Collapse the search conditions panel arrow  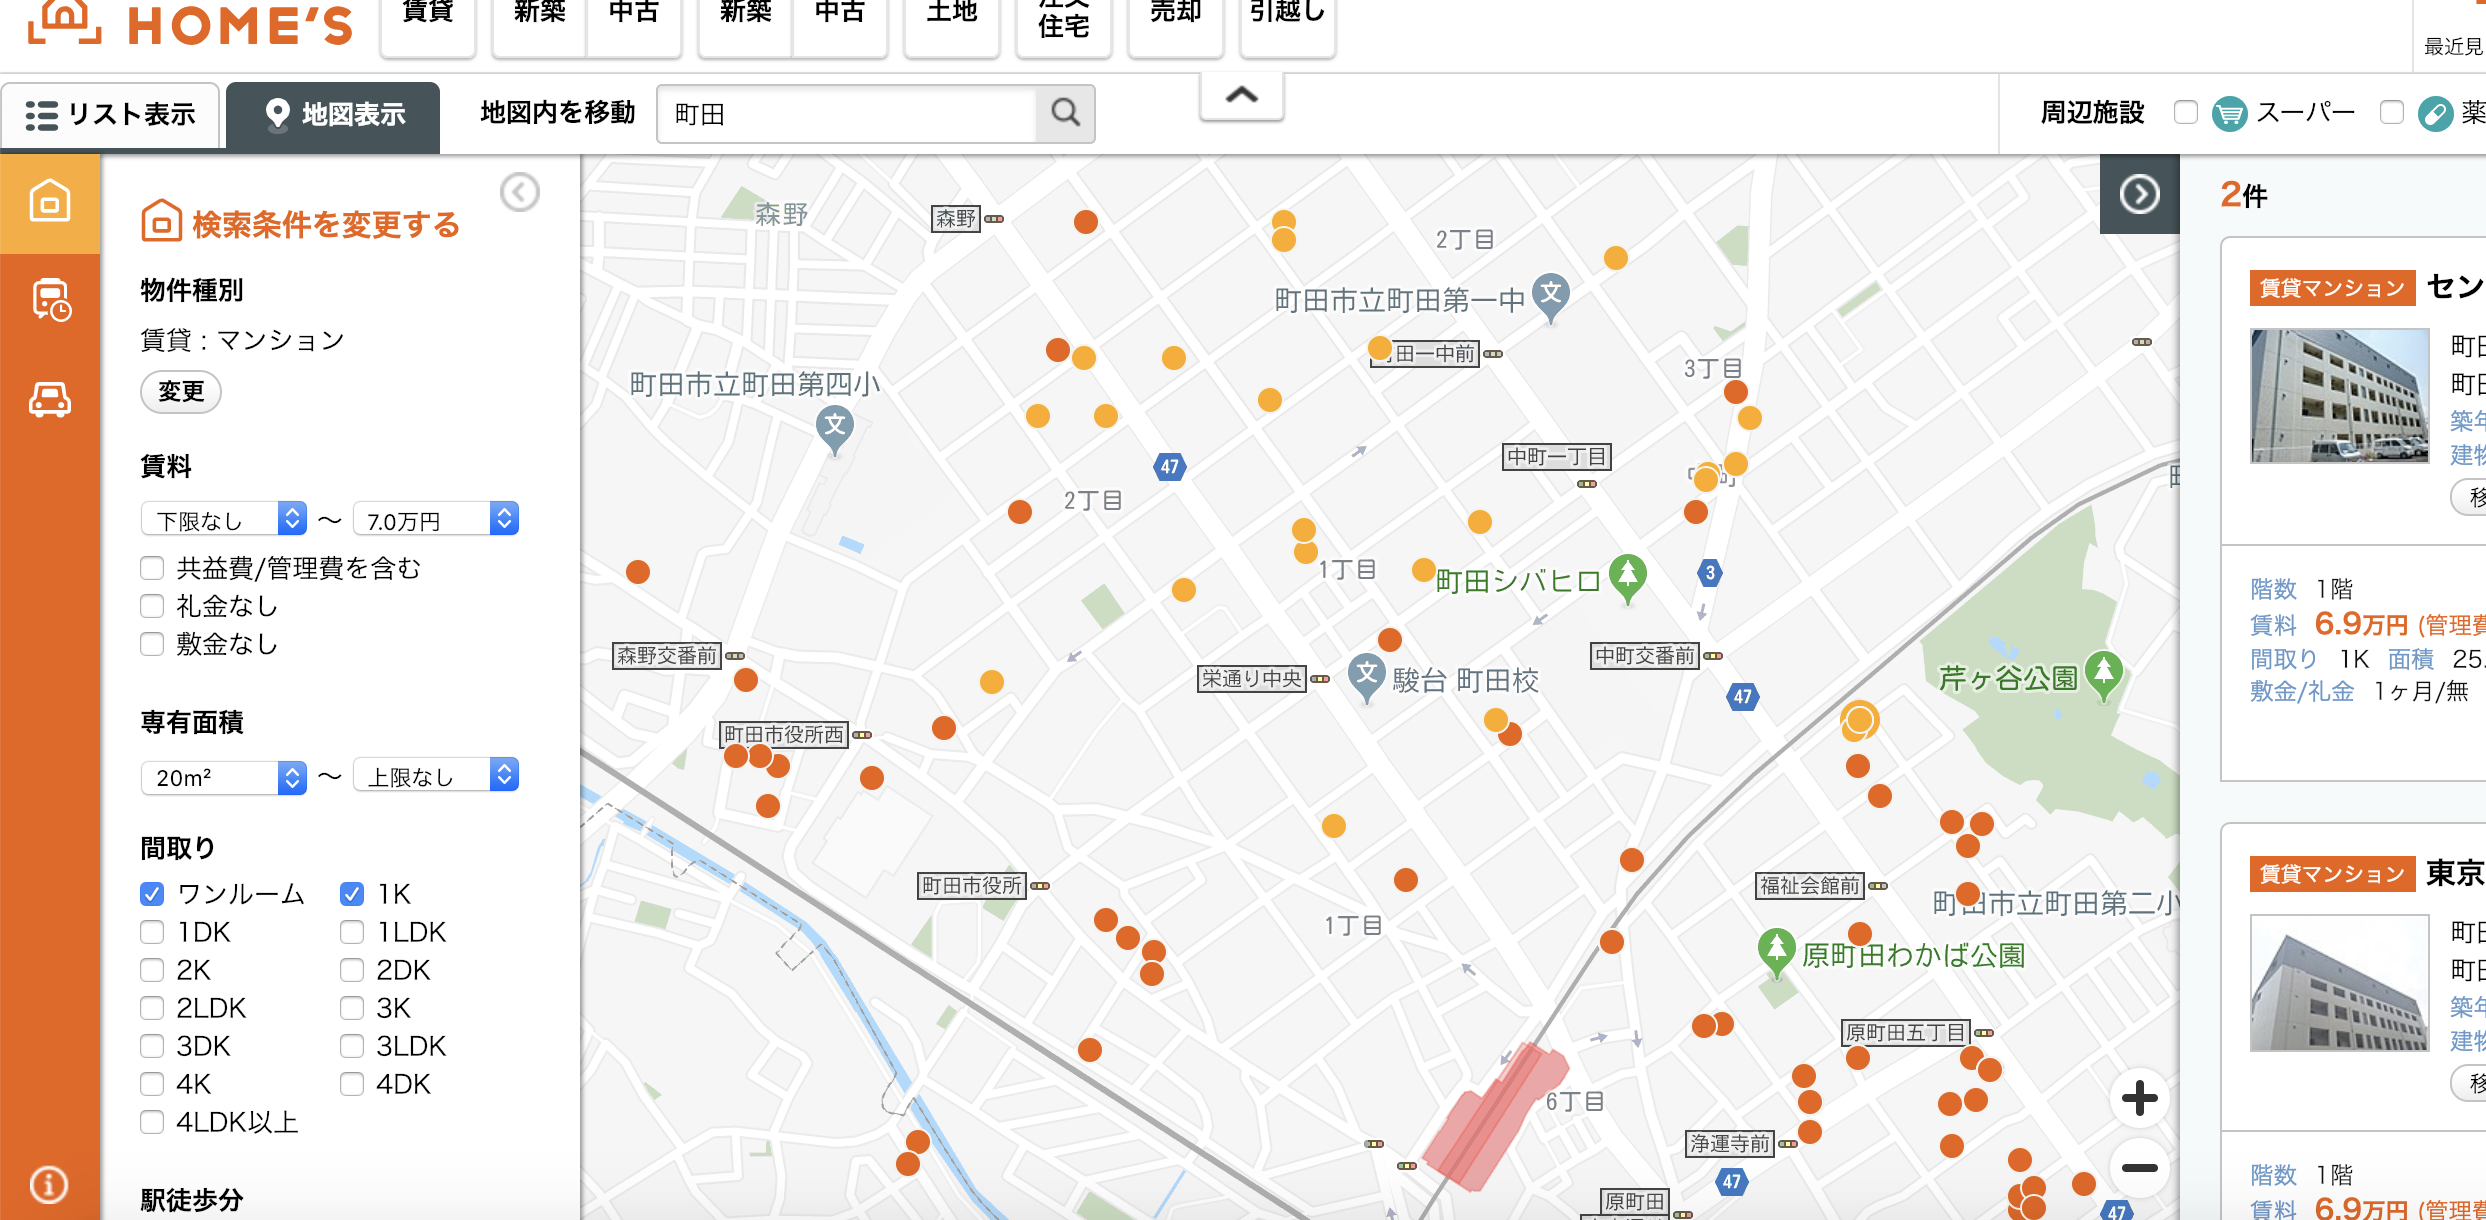520,192
